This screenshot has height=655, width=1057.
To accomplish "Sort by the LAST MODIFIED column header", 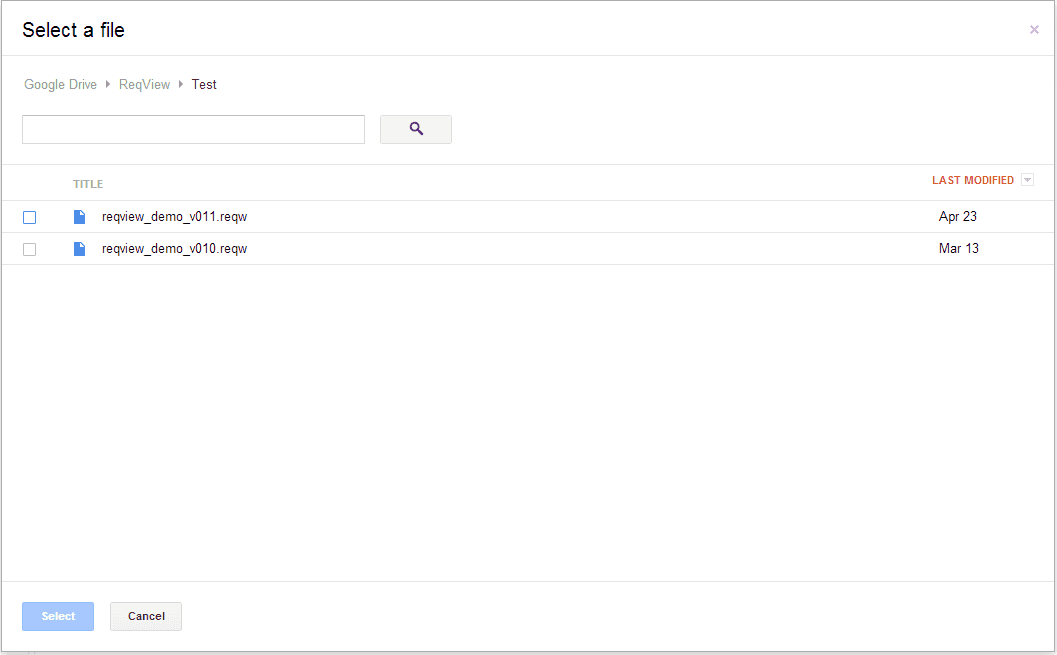I will pos(973,180).
